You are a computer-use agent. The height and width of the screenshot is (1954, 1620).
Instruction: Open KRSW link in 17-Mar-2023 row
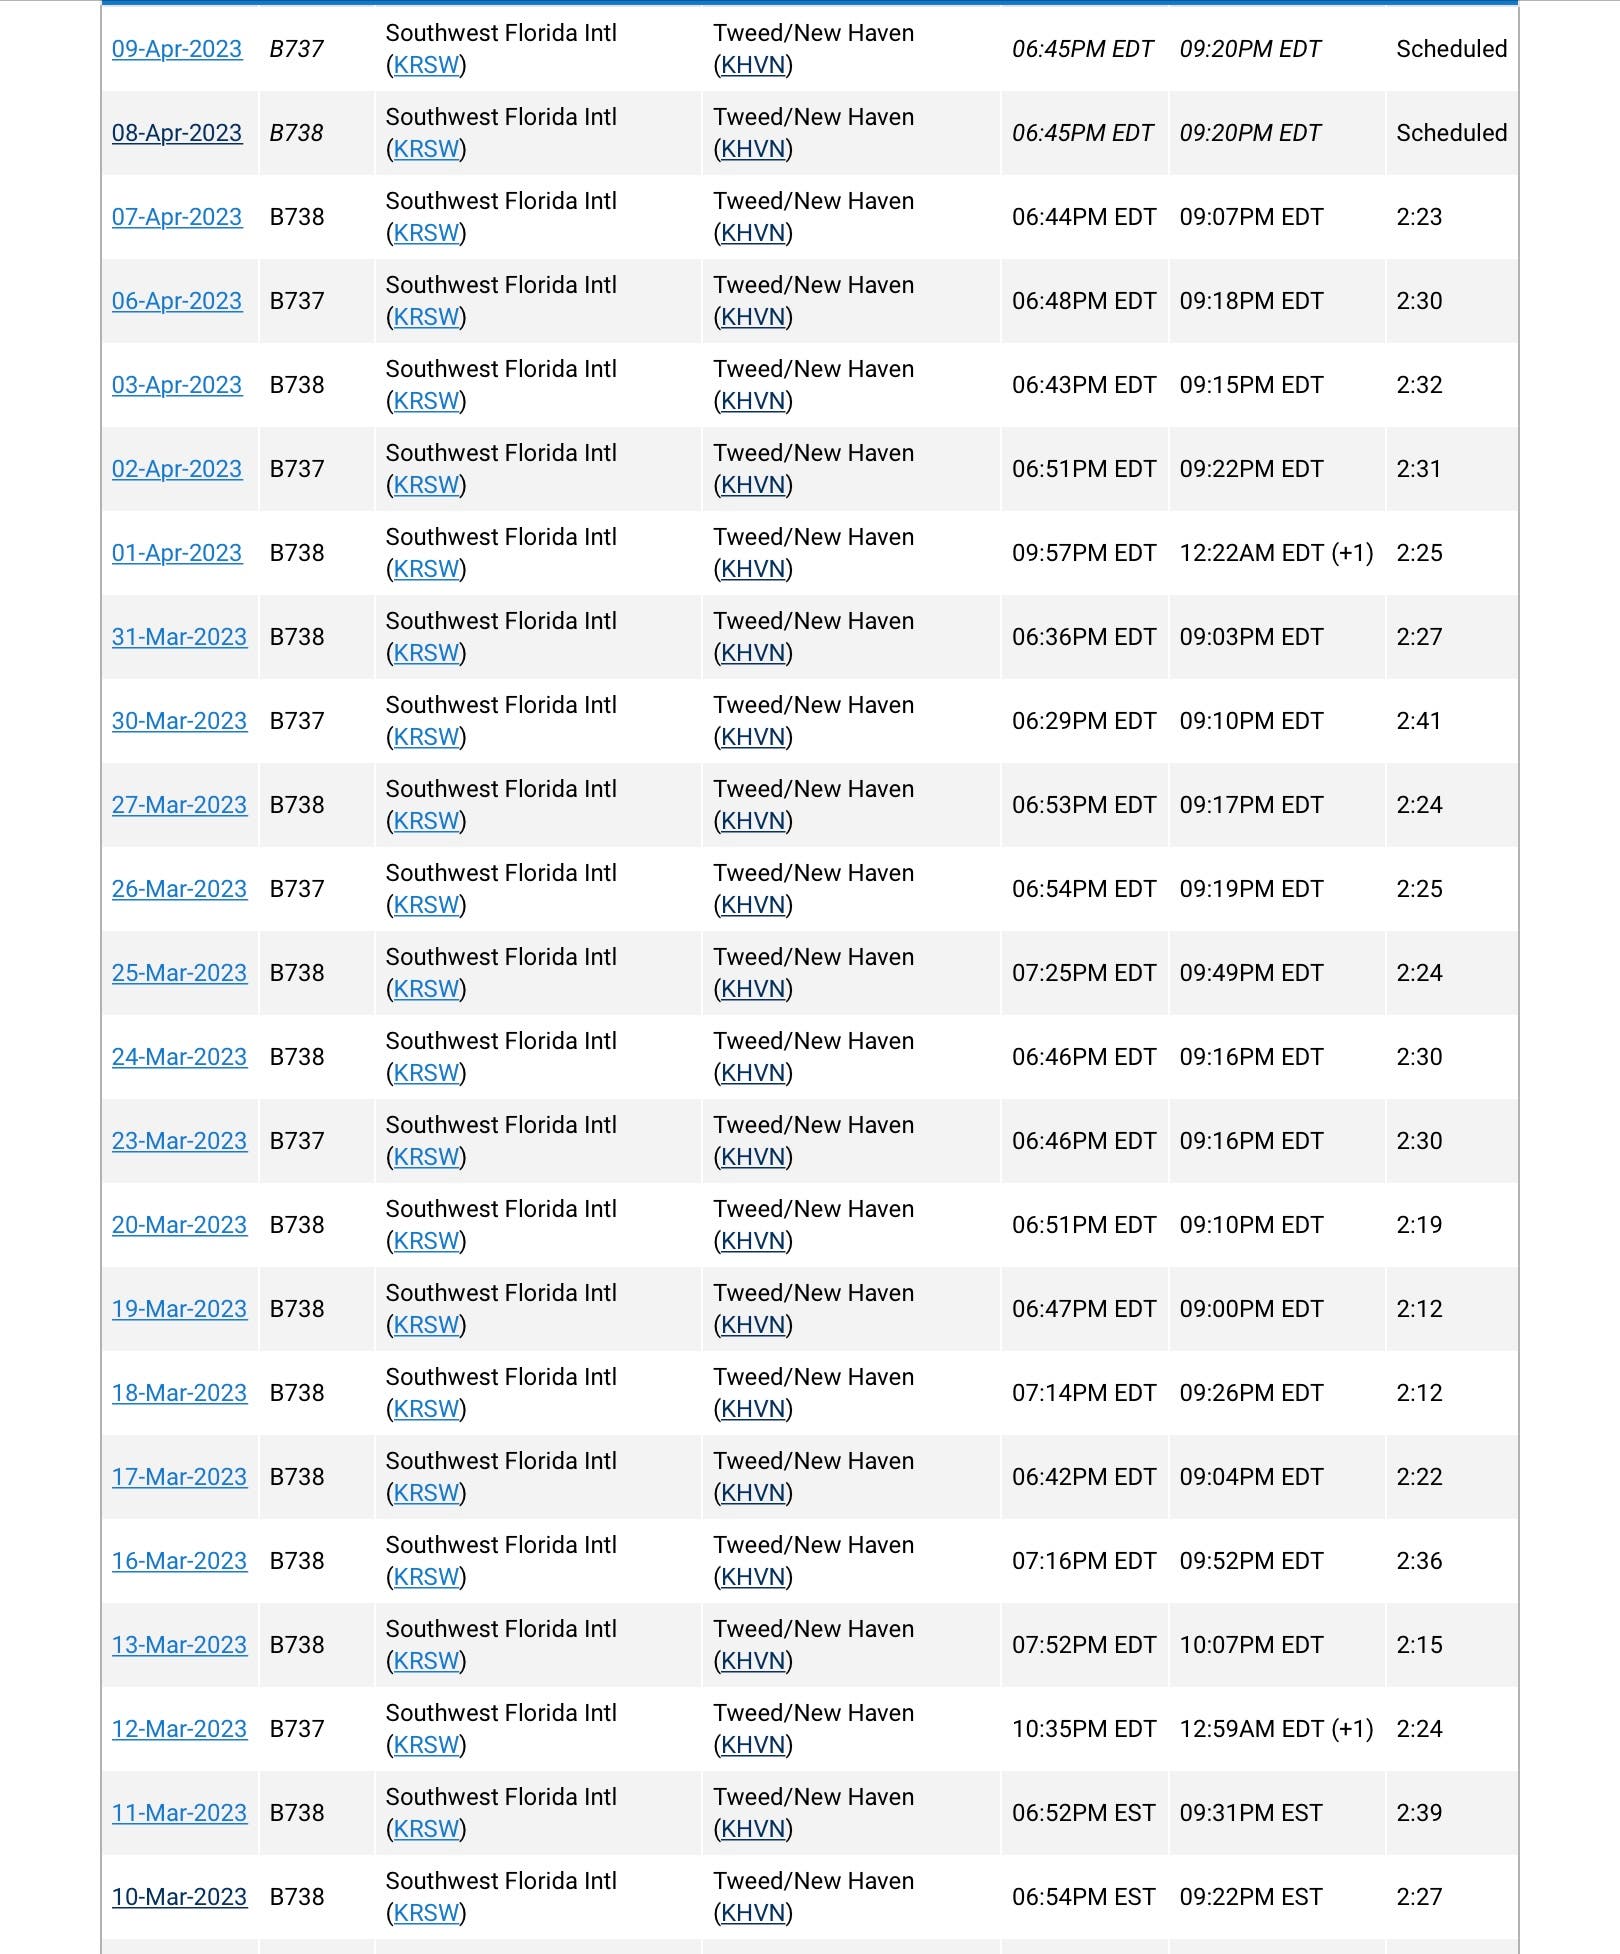[426, 1493]
